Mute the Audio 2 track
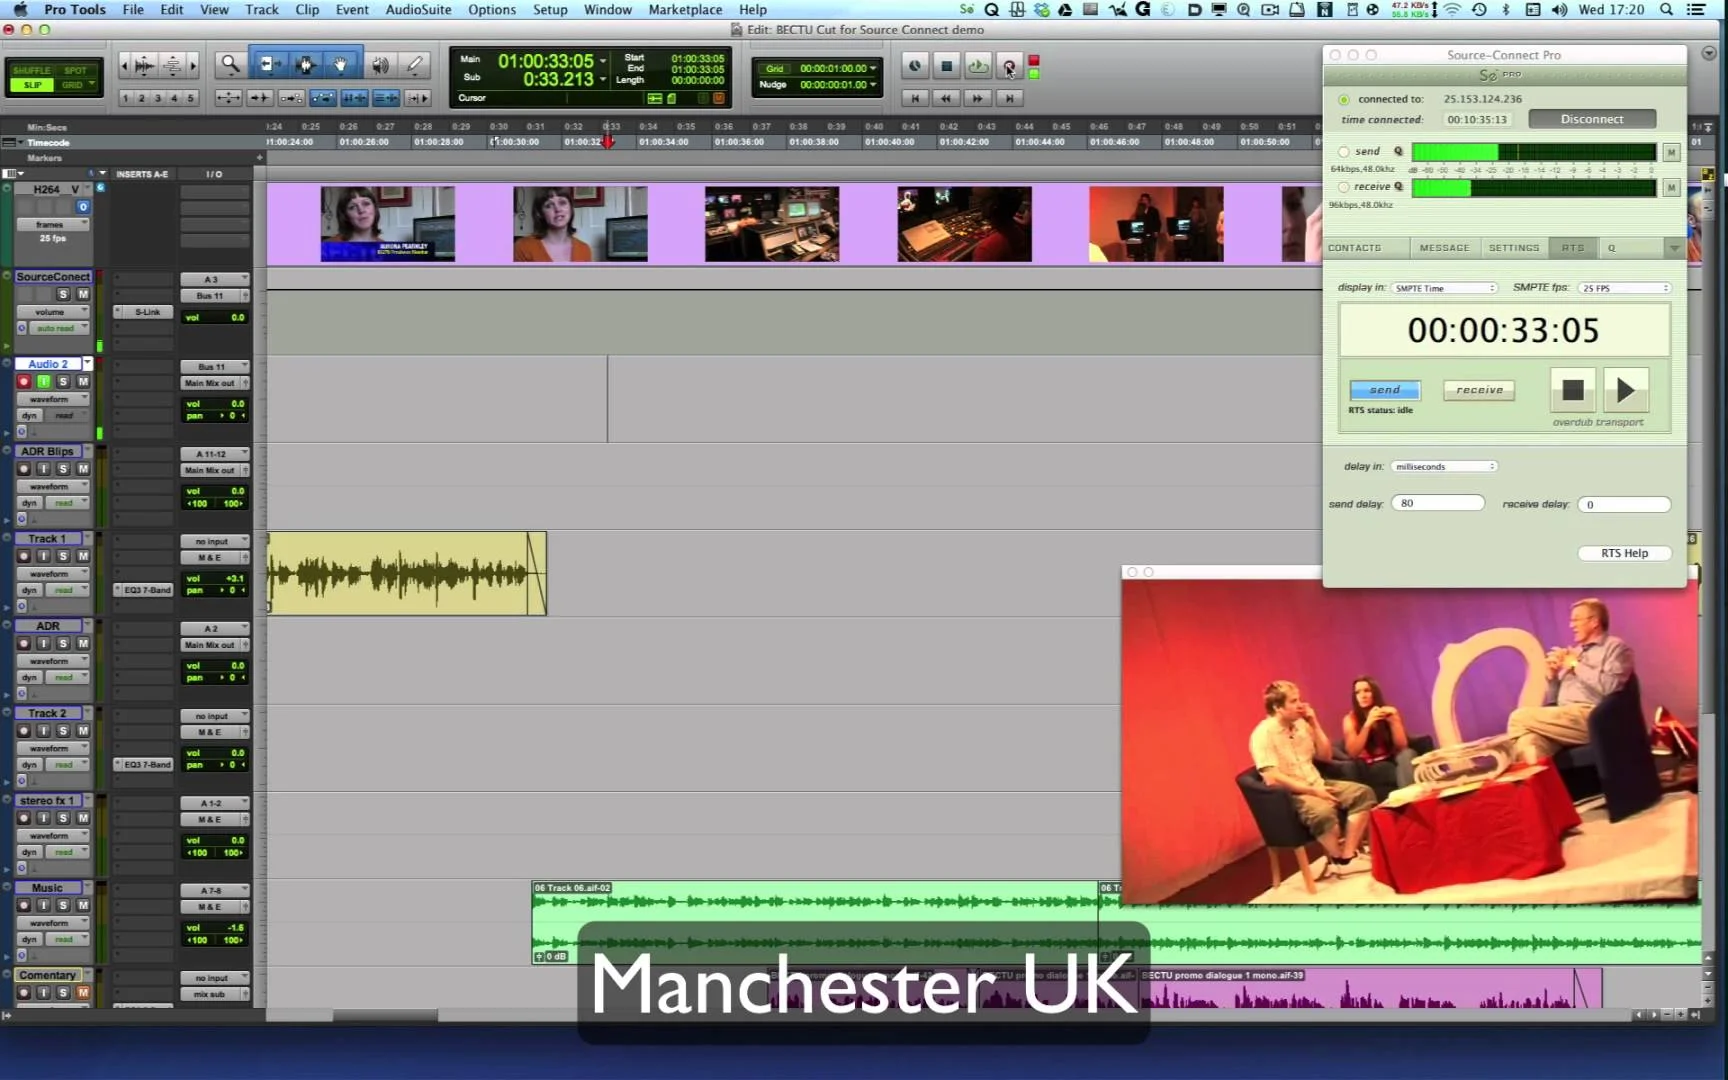 pyautogui.click(x=84, y=381)
